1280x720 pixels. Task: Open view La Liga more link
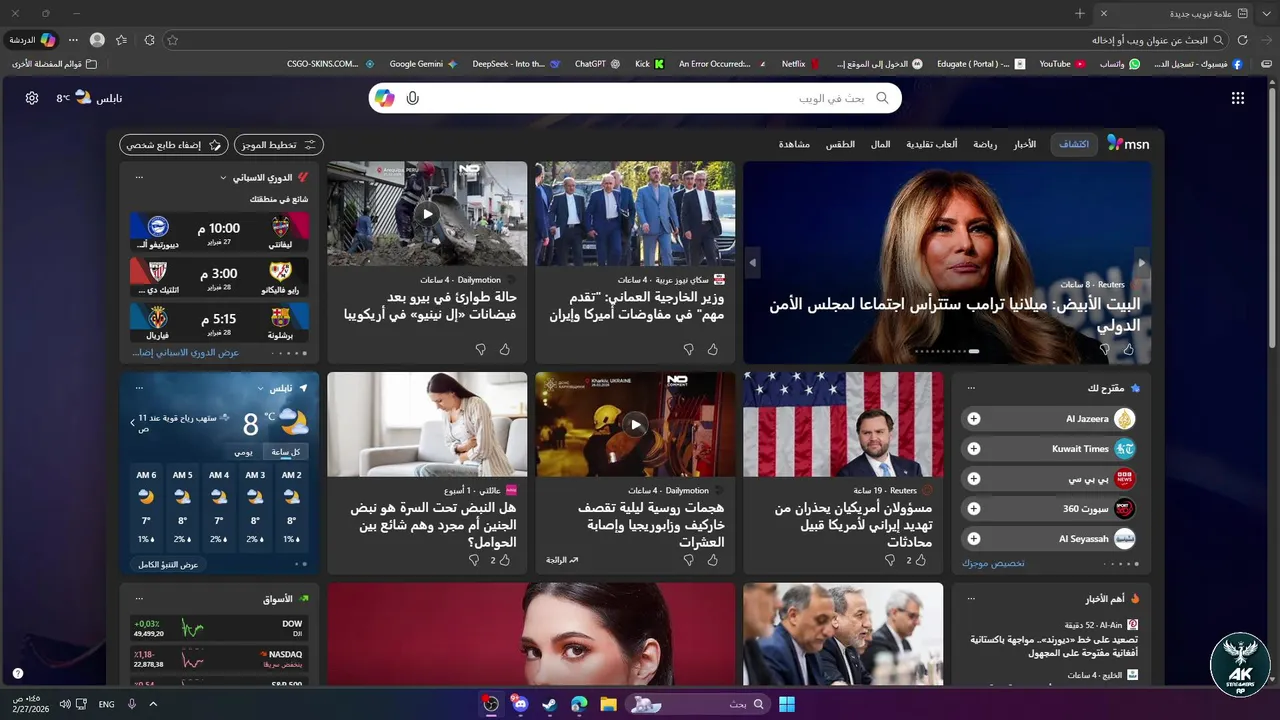(186, 353)
